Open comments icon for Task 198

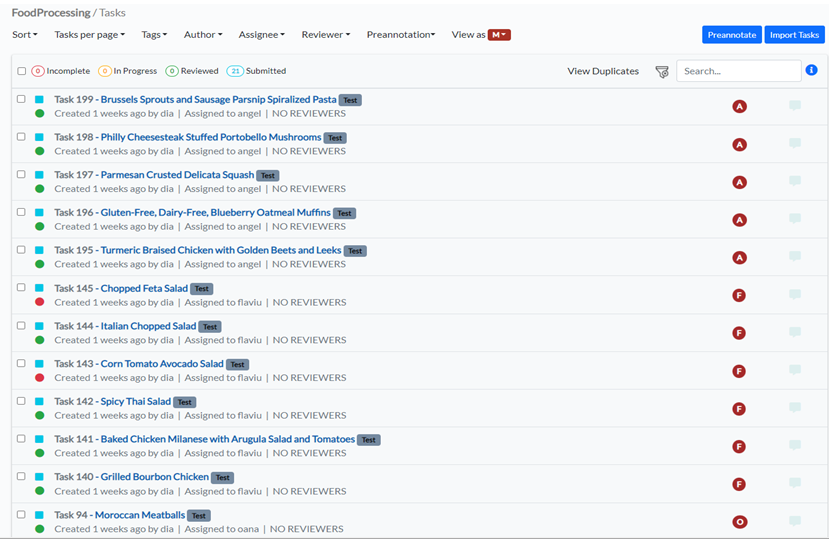[795, 143]
